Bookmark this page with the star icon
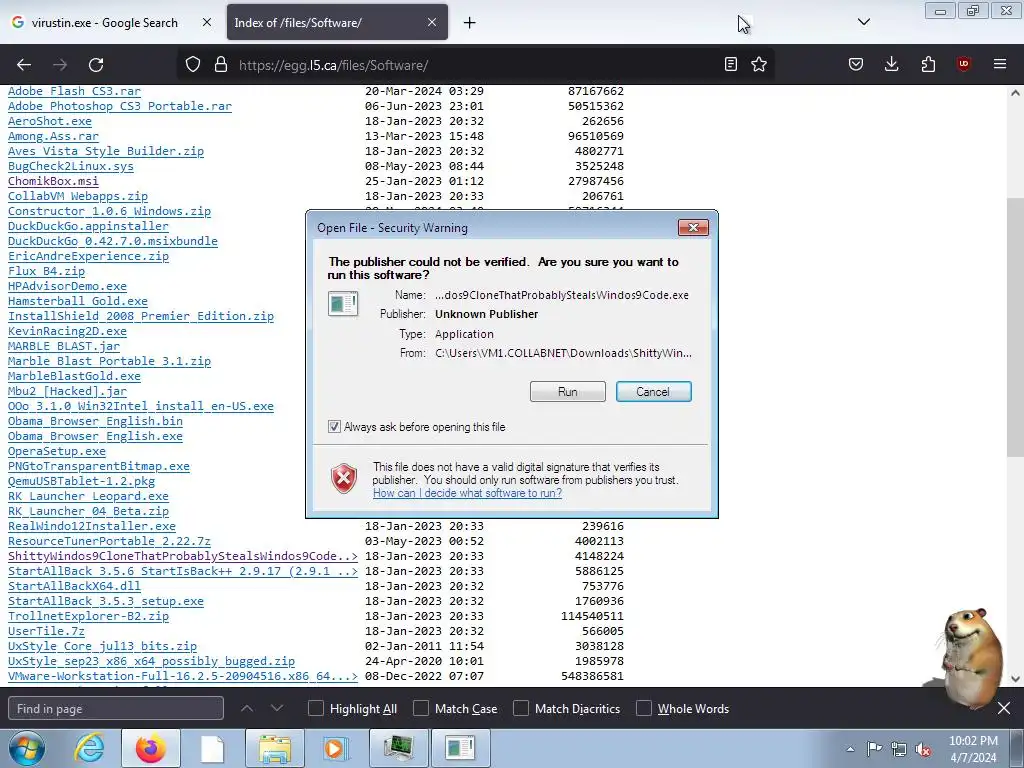The width and height of the screenshot is (1024, 768). pos(759,64)
